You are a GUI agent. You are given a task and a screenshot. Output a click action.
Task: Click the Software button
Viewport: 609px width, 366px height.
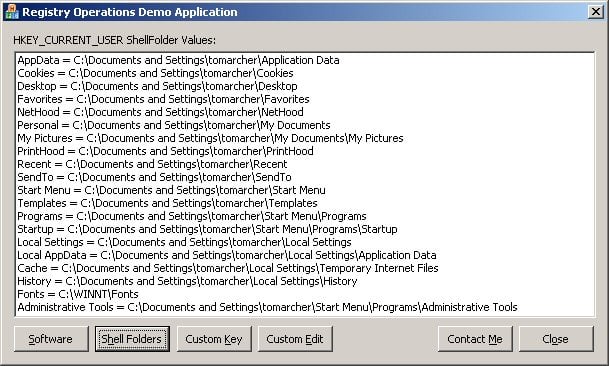tap(51, 339)
